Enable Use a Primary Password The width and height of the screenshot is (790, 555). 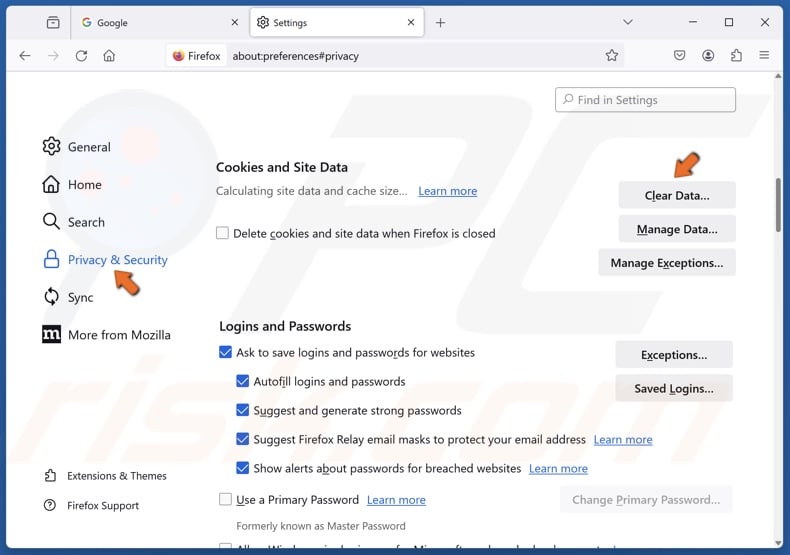click(225, 500)
